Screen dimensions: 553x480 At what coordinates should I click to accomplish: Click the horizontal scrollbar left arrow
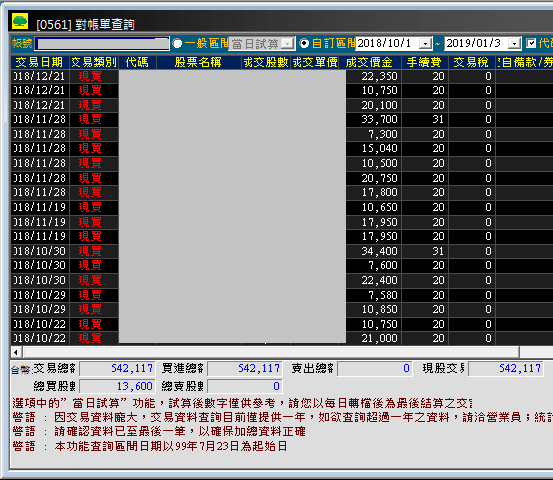pos(16,352)
